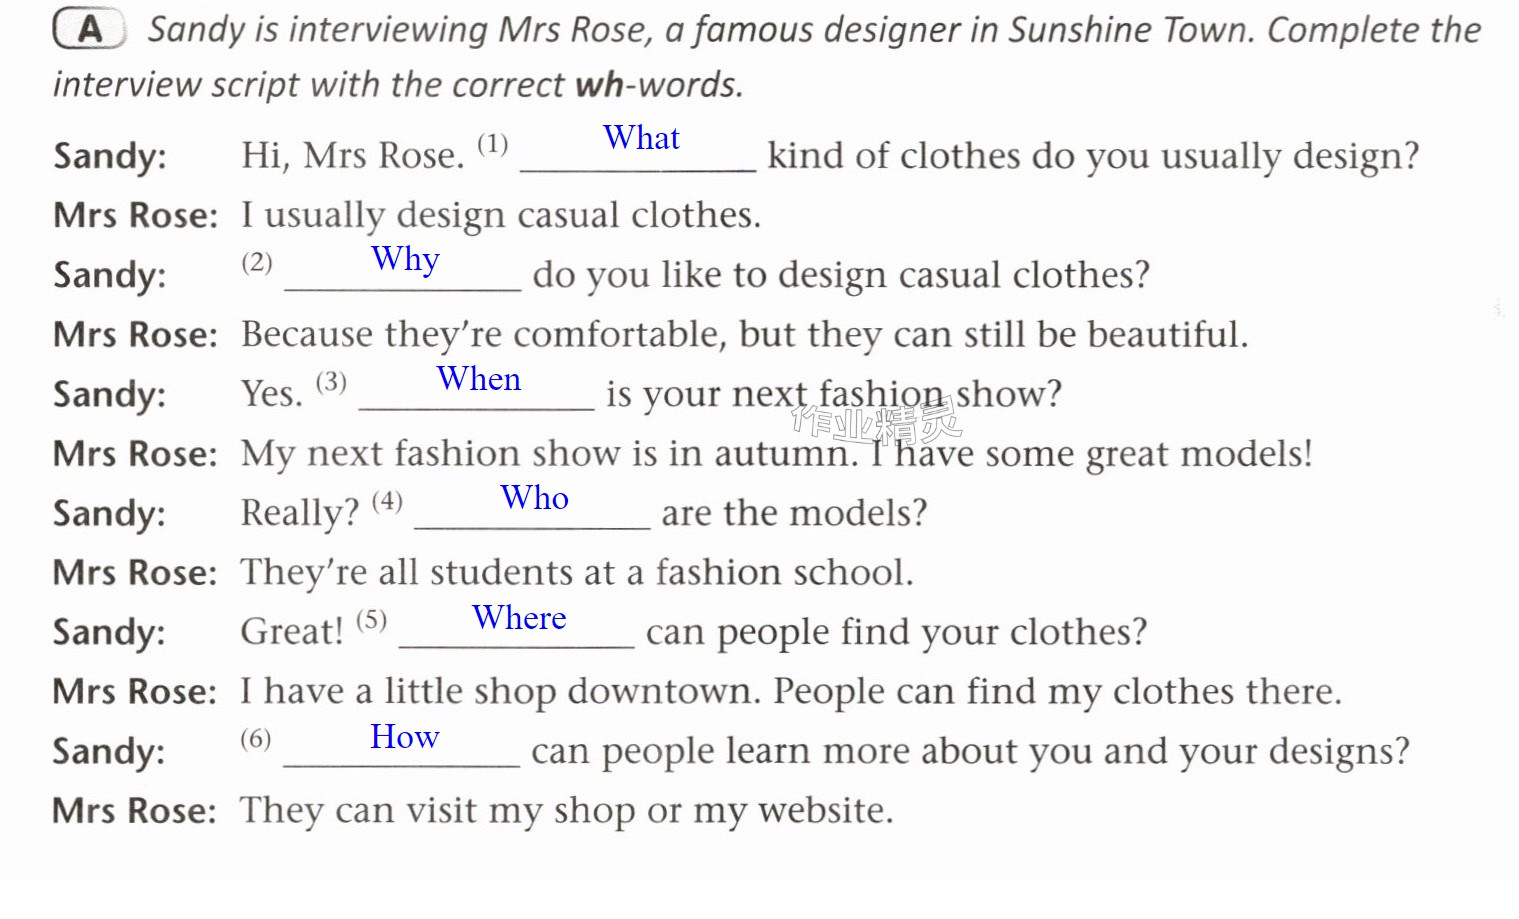
Task: Click the number (5) marker
Action: click(371, 620)
